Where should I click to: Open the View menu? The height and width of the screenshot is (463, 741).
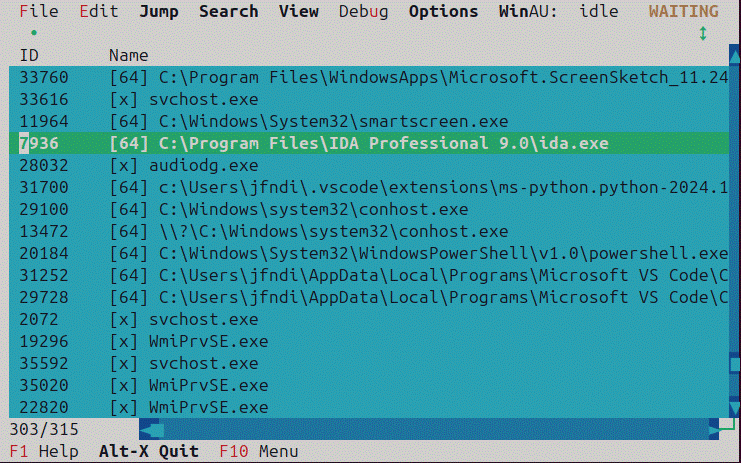click(x=299, y=12)
